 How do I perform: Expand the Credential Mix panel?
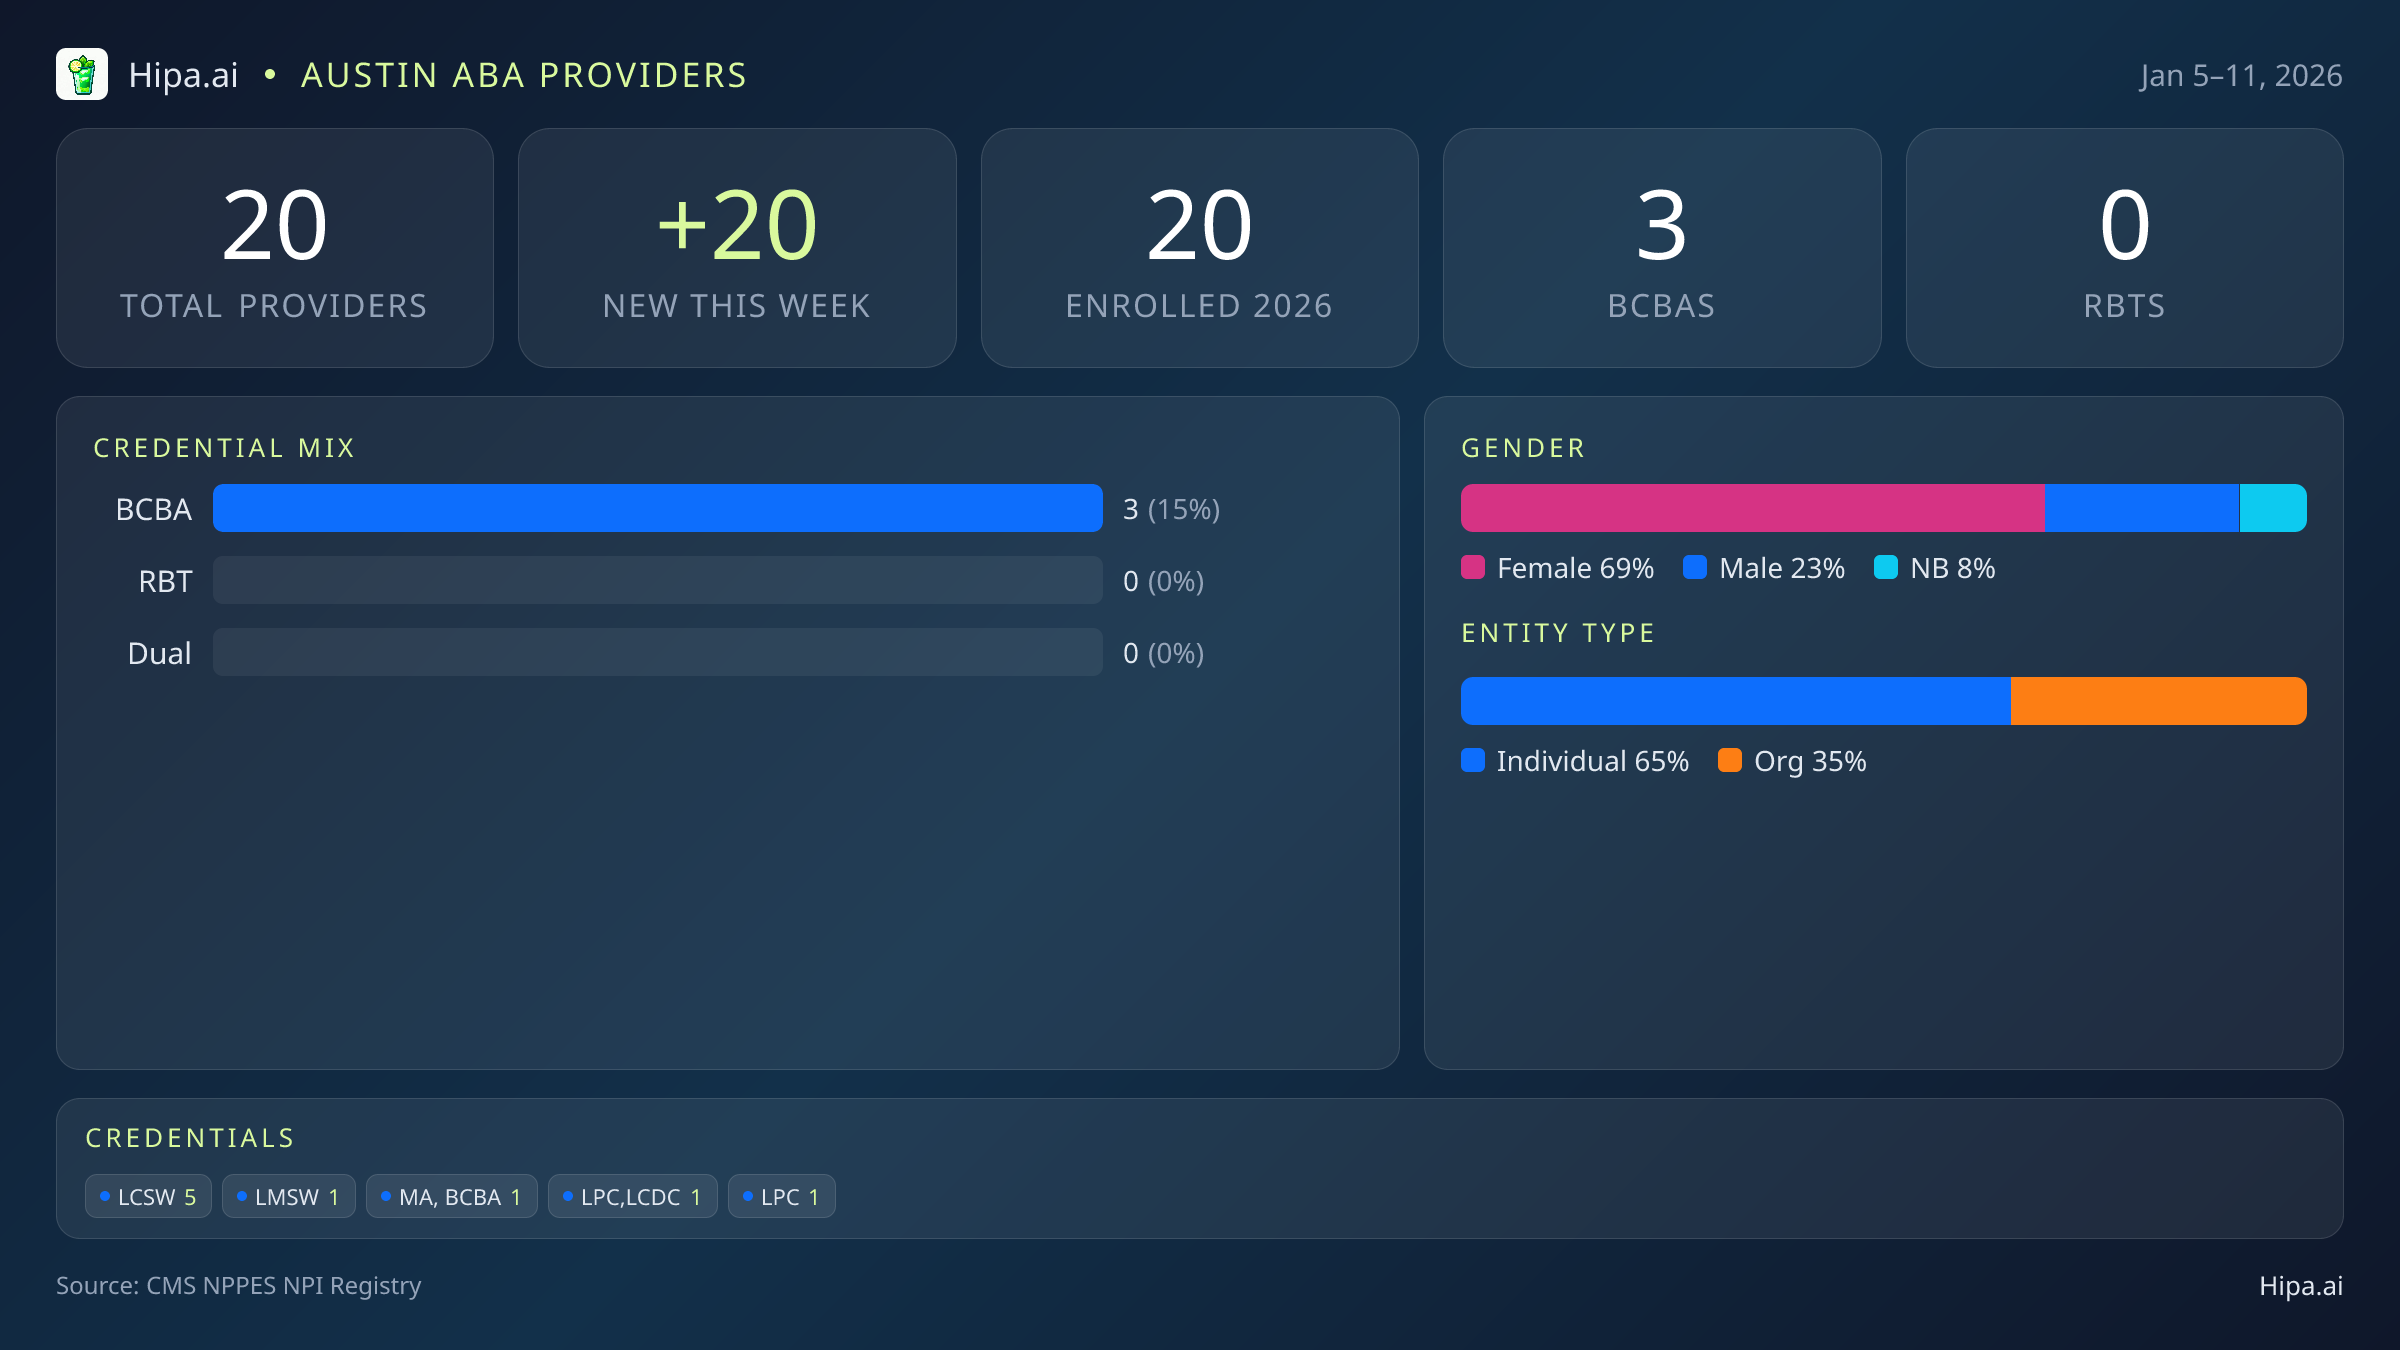tap(225, 447)
